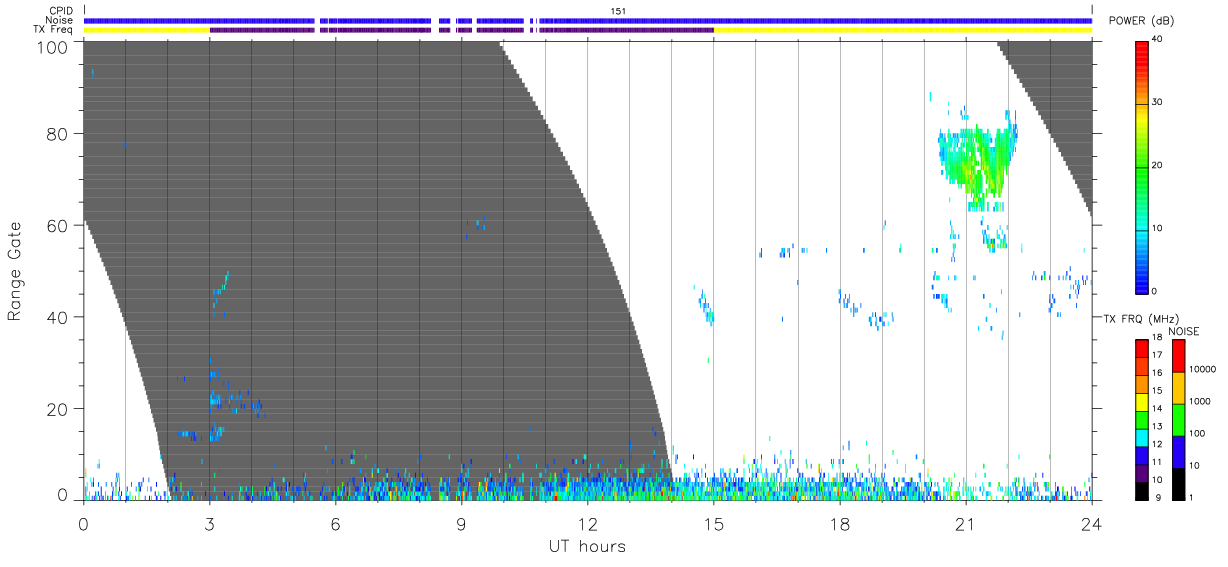
Task: Click the 9 tick on TX FRQ legend
Action: coord(1156,497)
